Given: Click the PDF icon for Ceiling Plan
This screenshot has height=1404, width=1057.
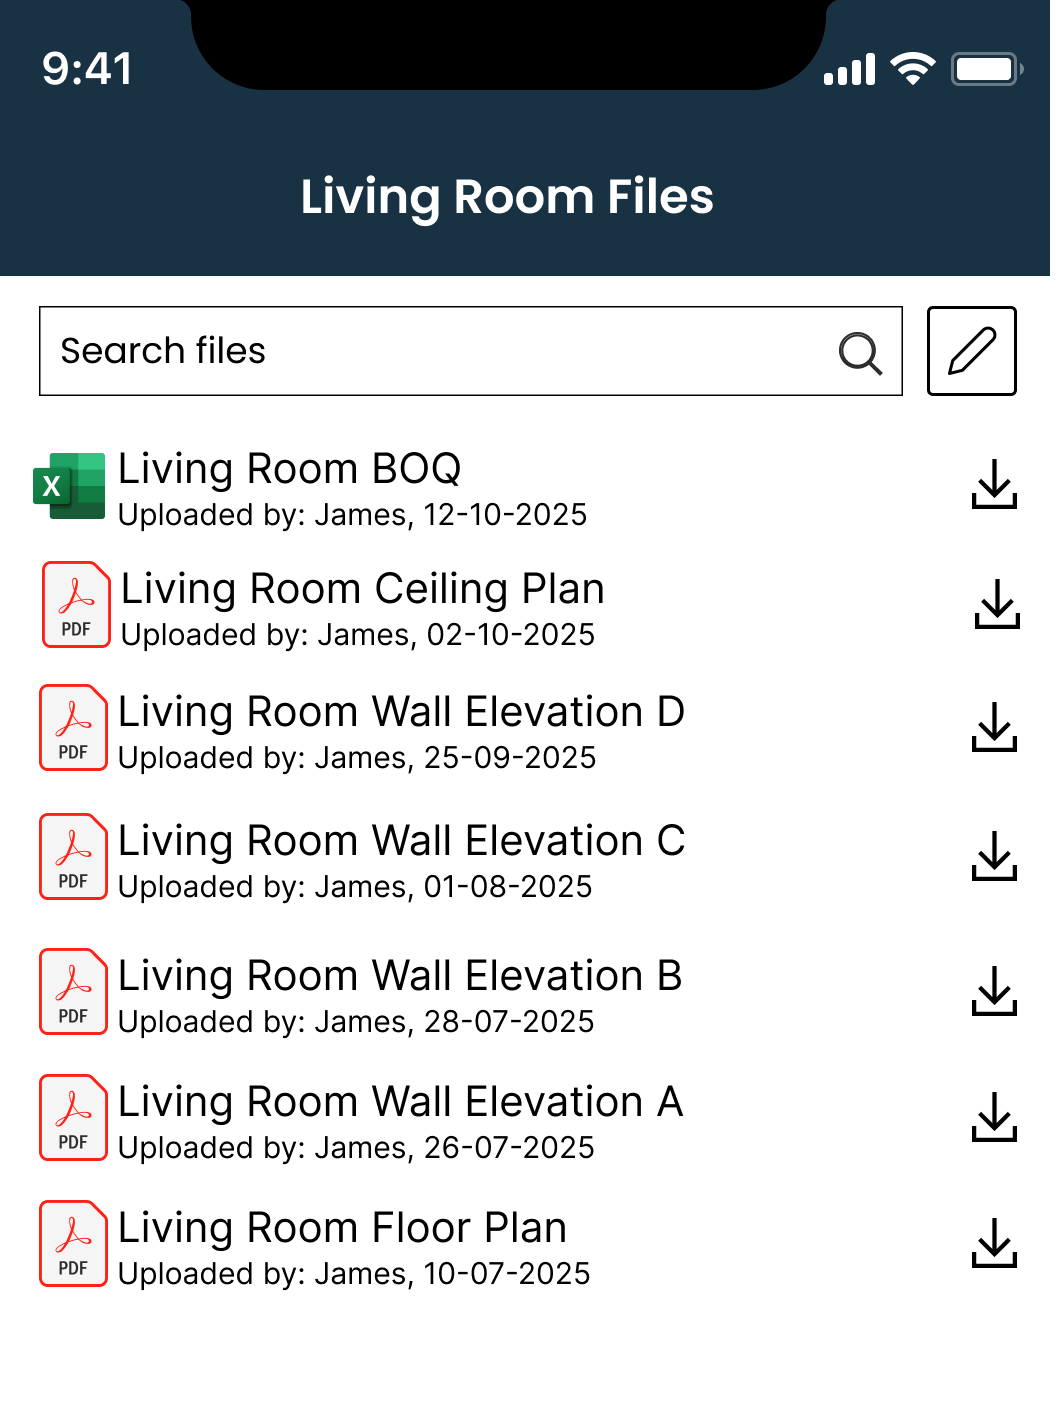Looking at the screenshot, I should pos(76,605).
